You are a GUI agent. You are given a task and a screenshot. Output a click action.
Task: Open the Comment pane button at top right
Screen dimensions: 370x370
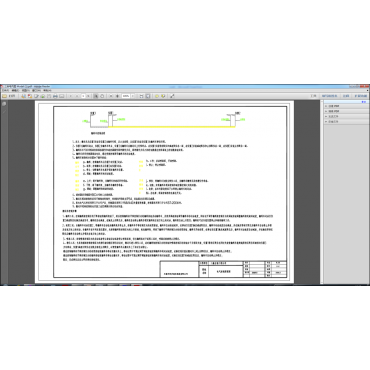coord(346,96)
